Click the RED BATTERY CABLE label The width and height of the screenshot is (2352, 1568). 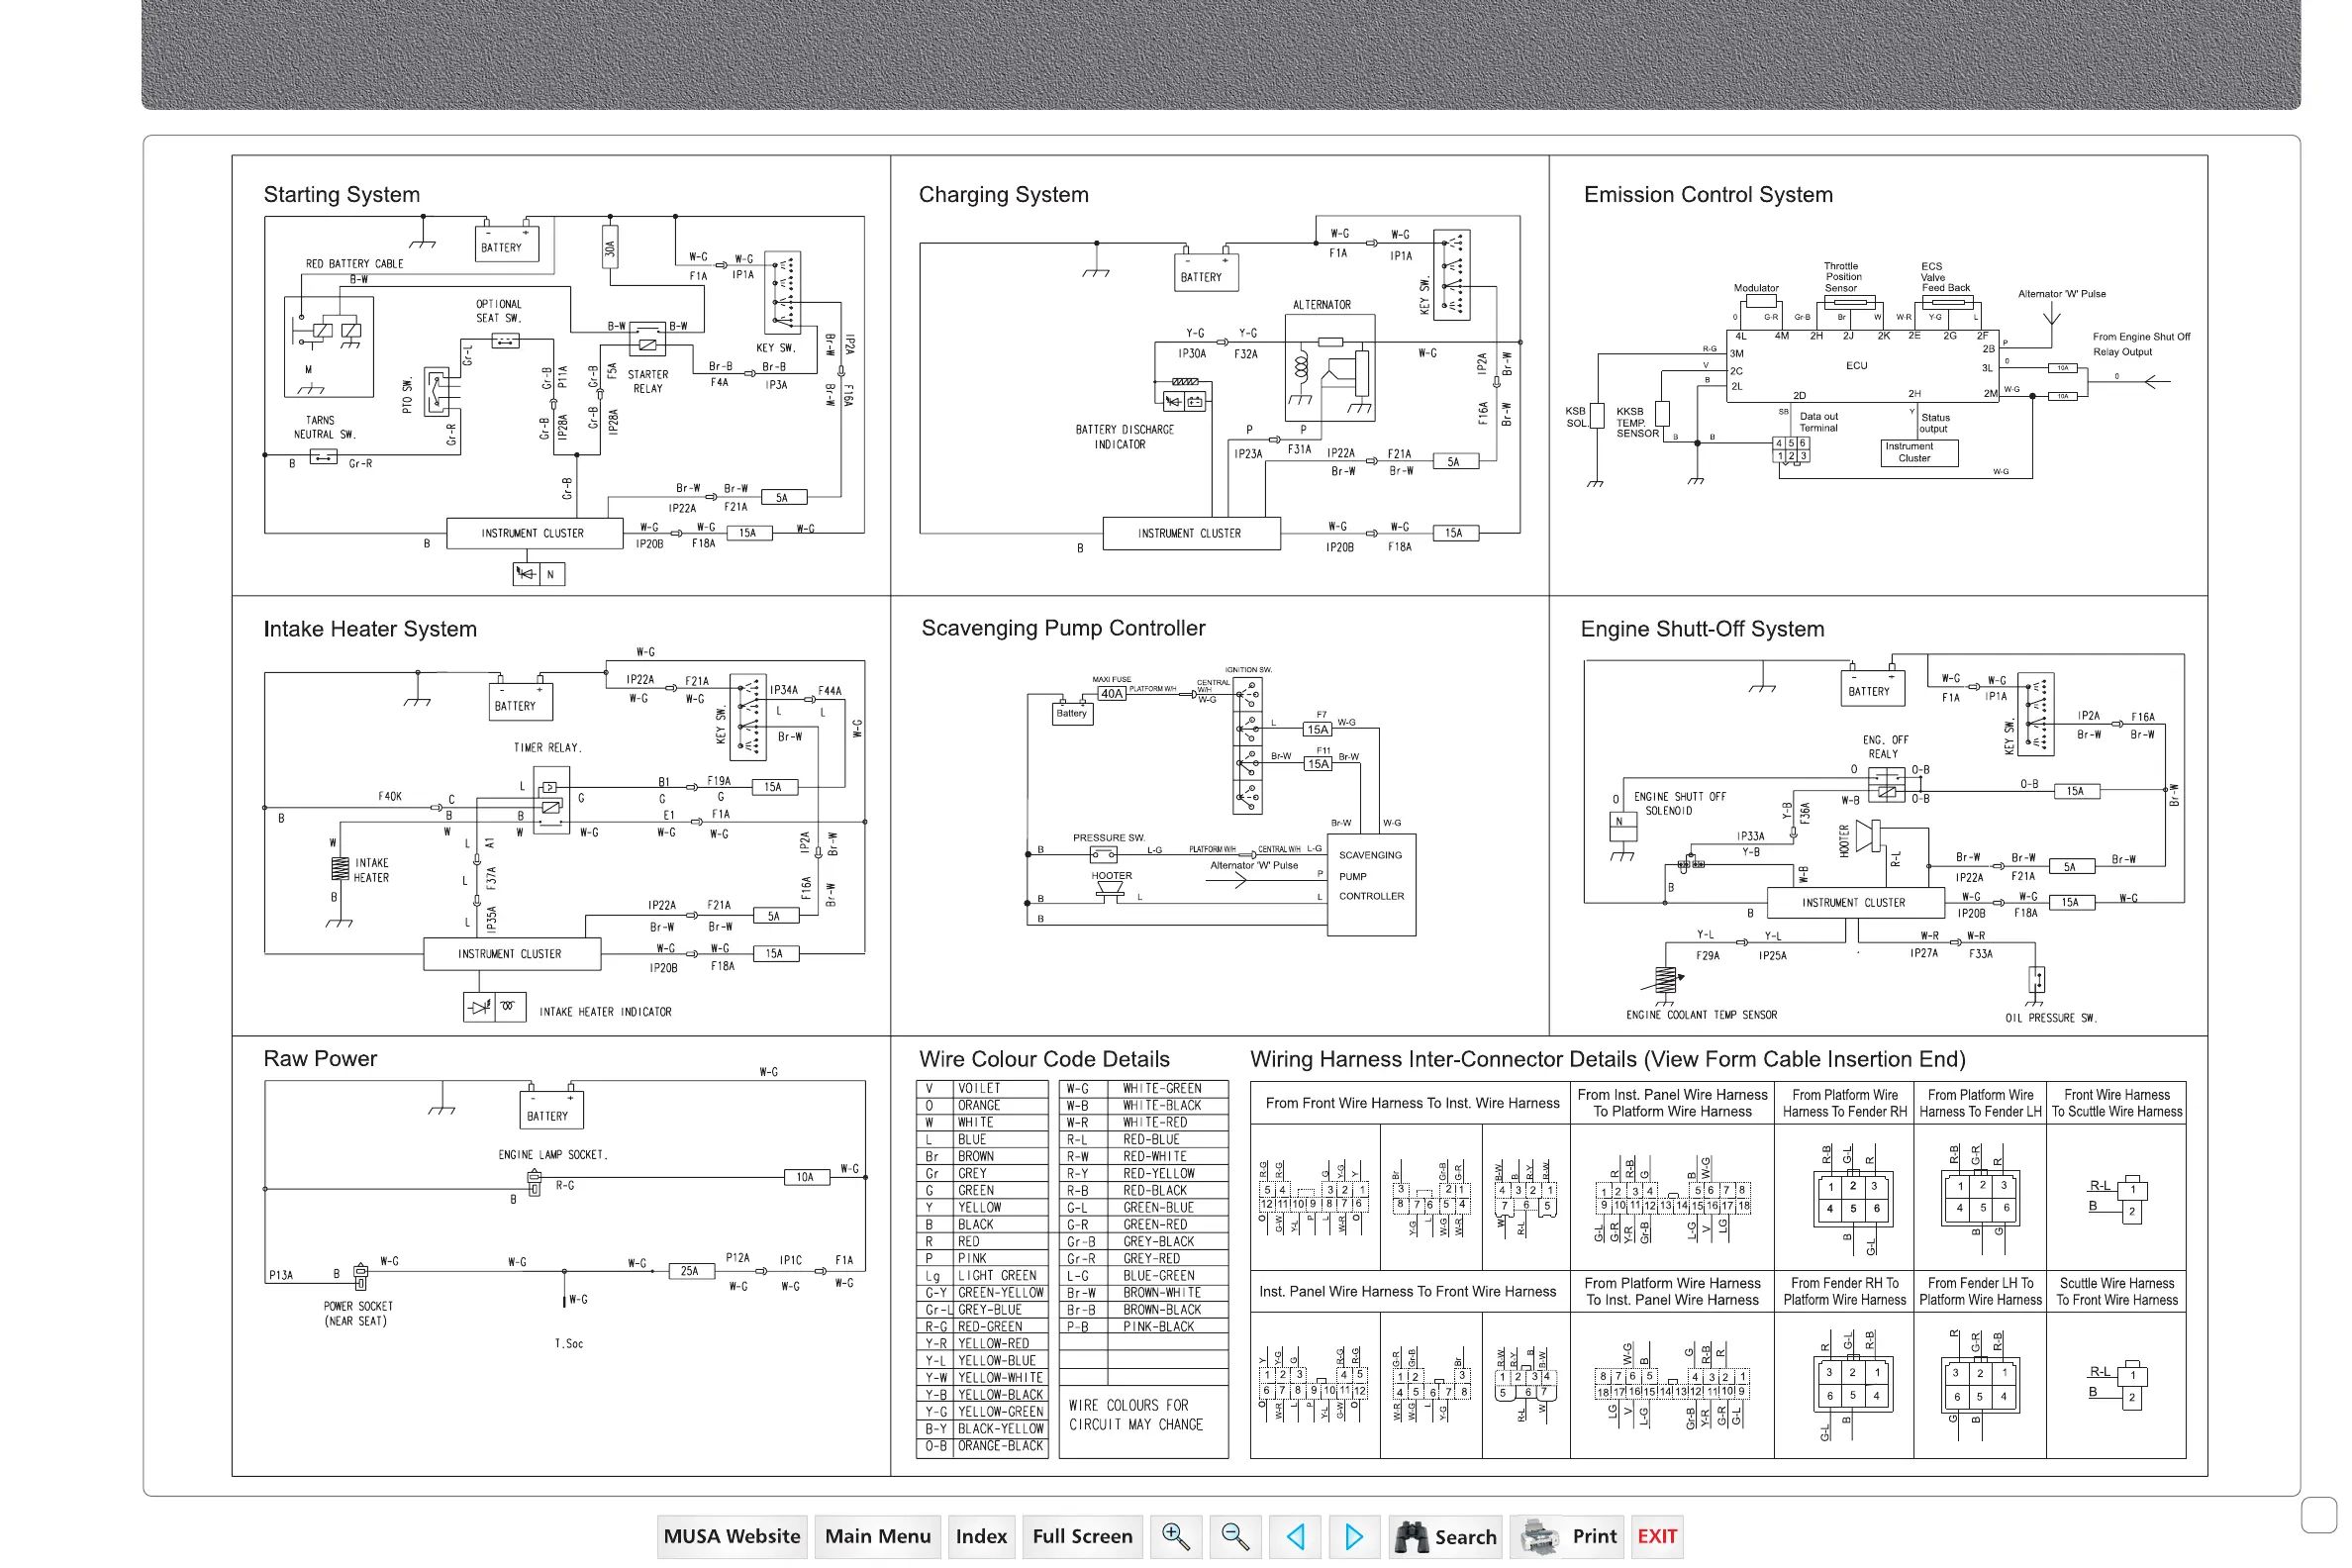[354, 264]
